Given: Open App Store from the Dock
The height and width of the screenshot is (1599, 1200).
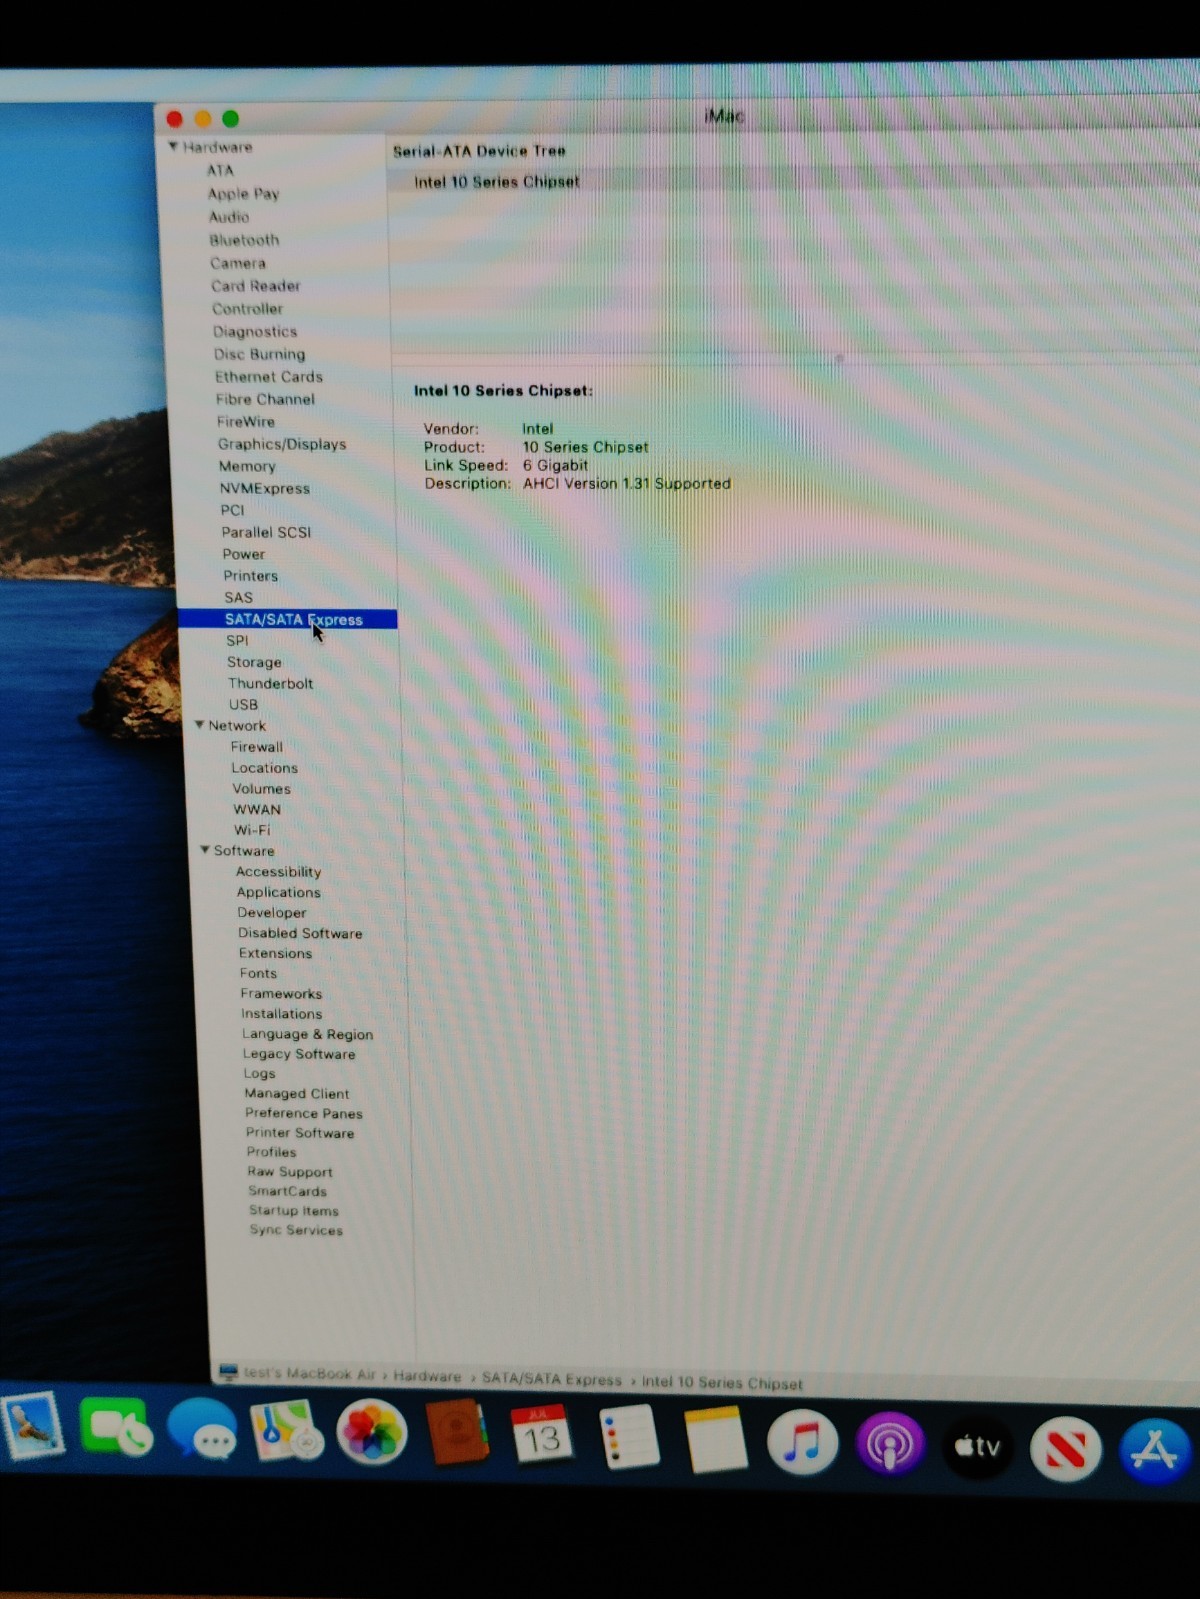Looking at the screenshot, I should coord(1155,1450).
